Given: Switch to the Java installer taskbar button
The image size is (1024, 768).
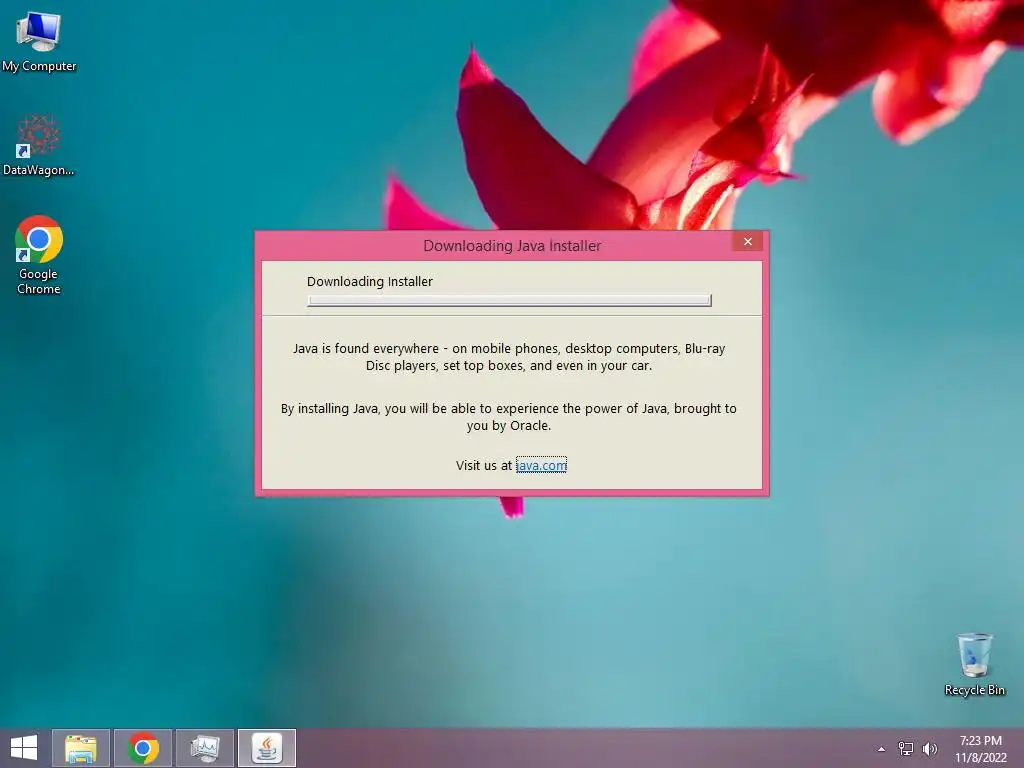Looking at the screenshot, I should [x=267, y=748].
